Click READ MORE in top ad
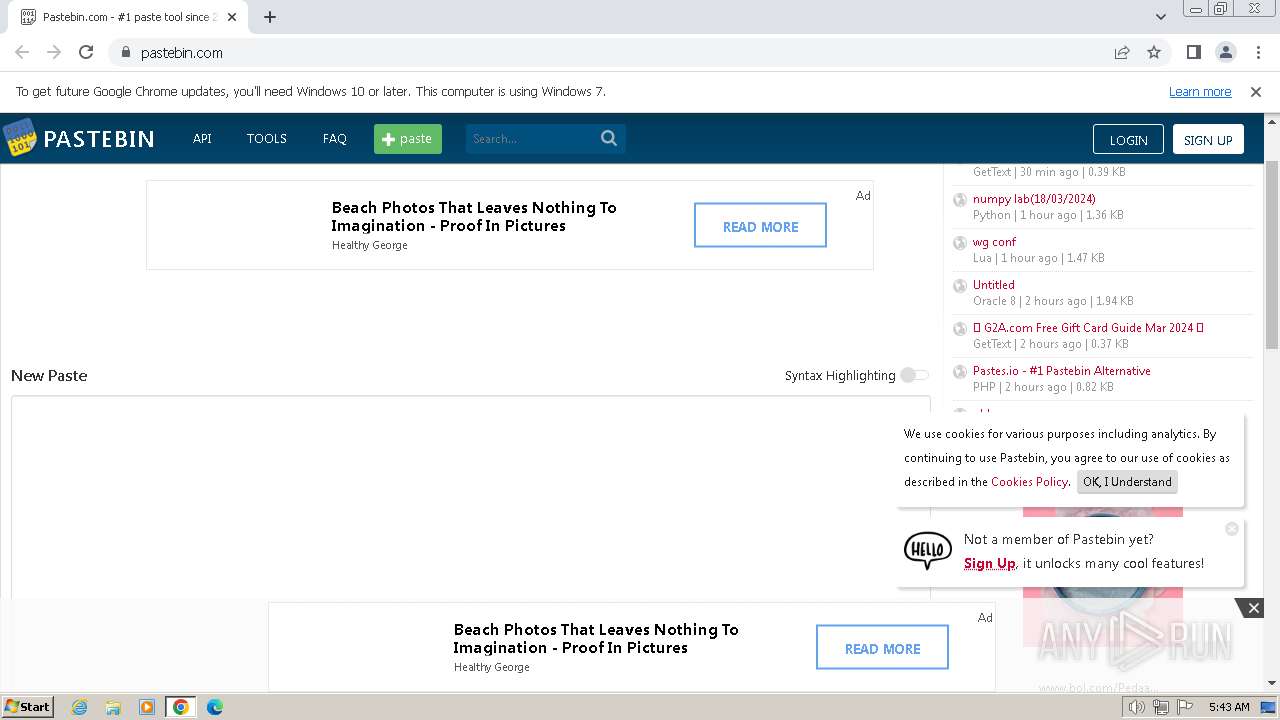1280x720 pixels. click(760, 225)
